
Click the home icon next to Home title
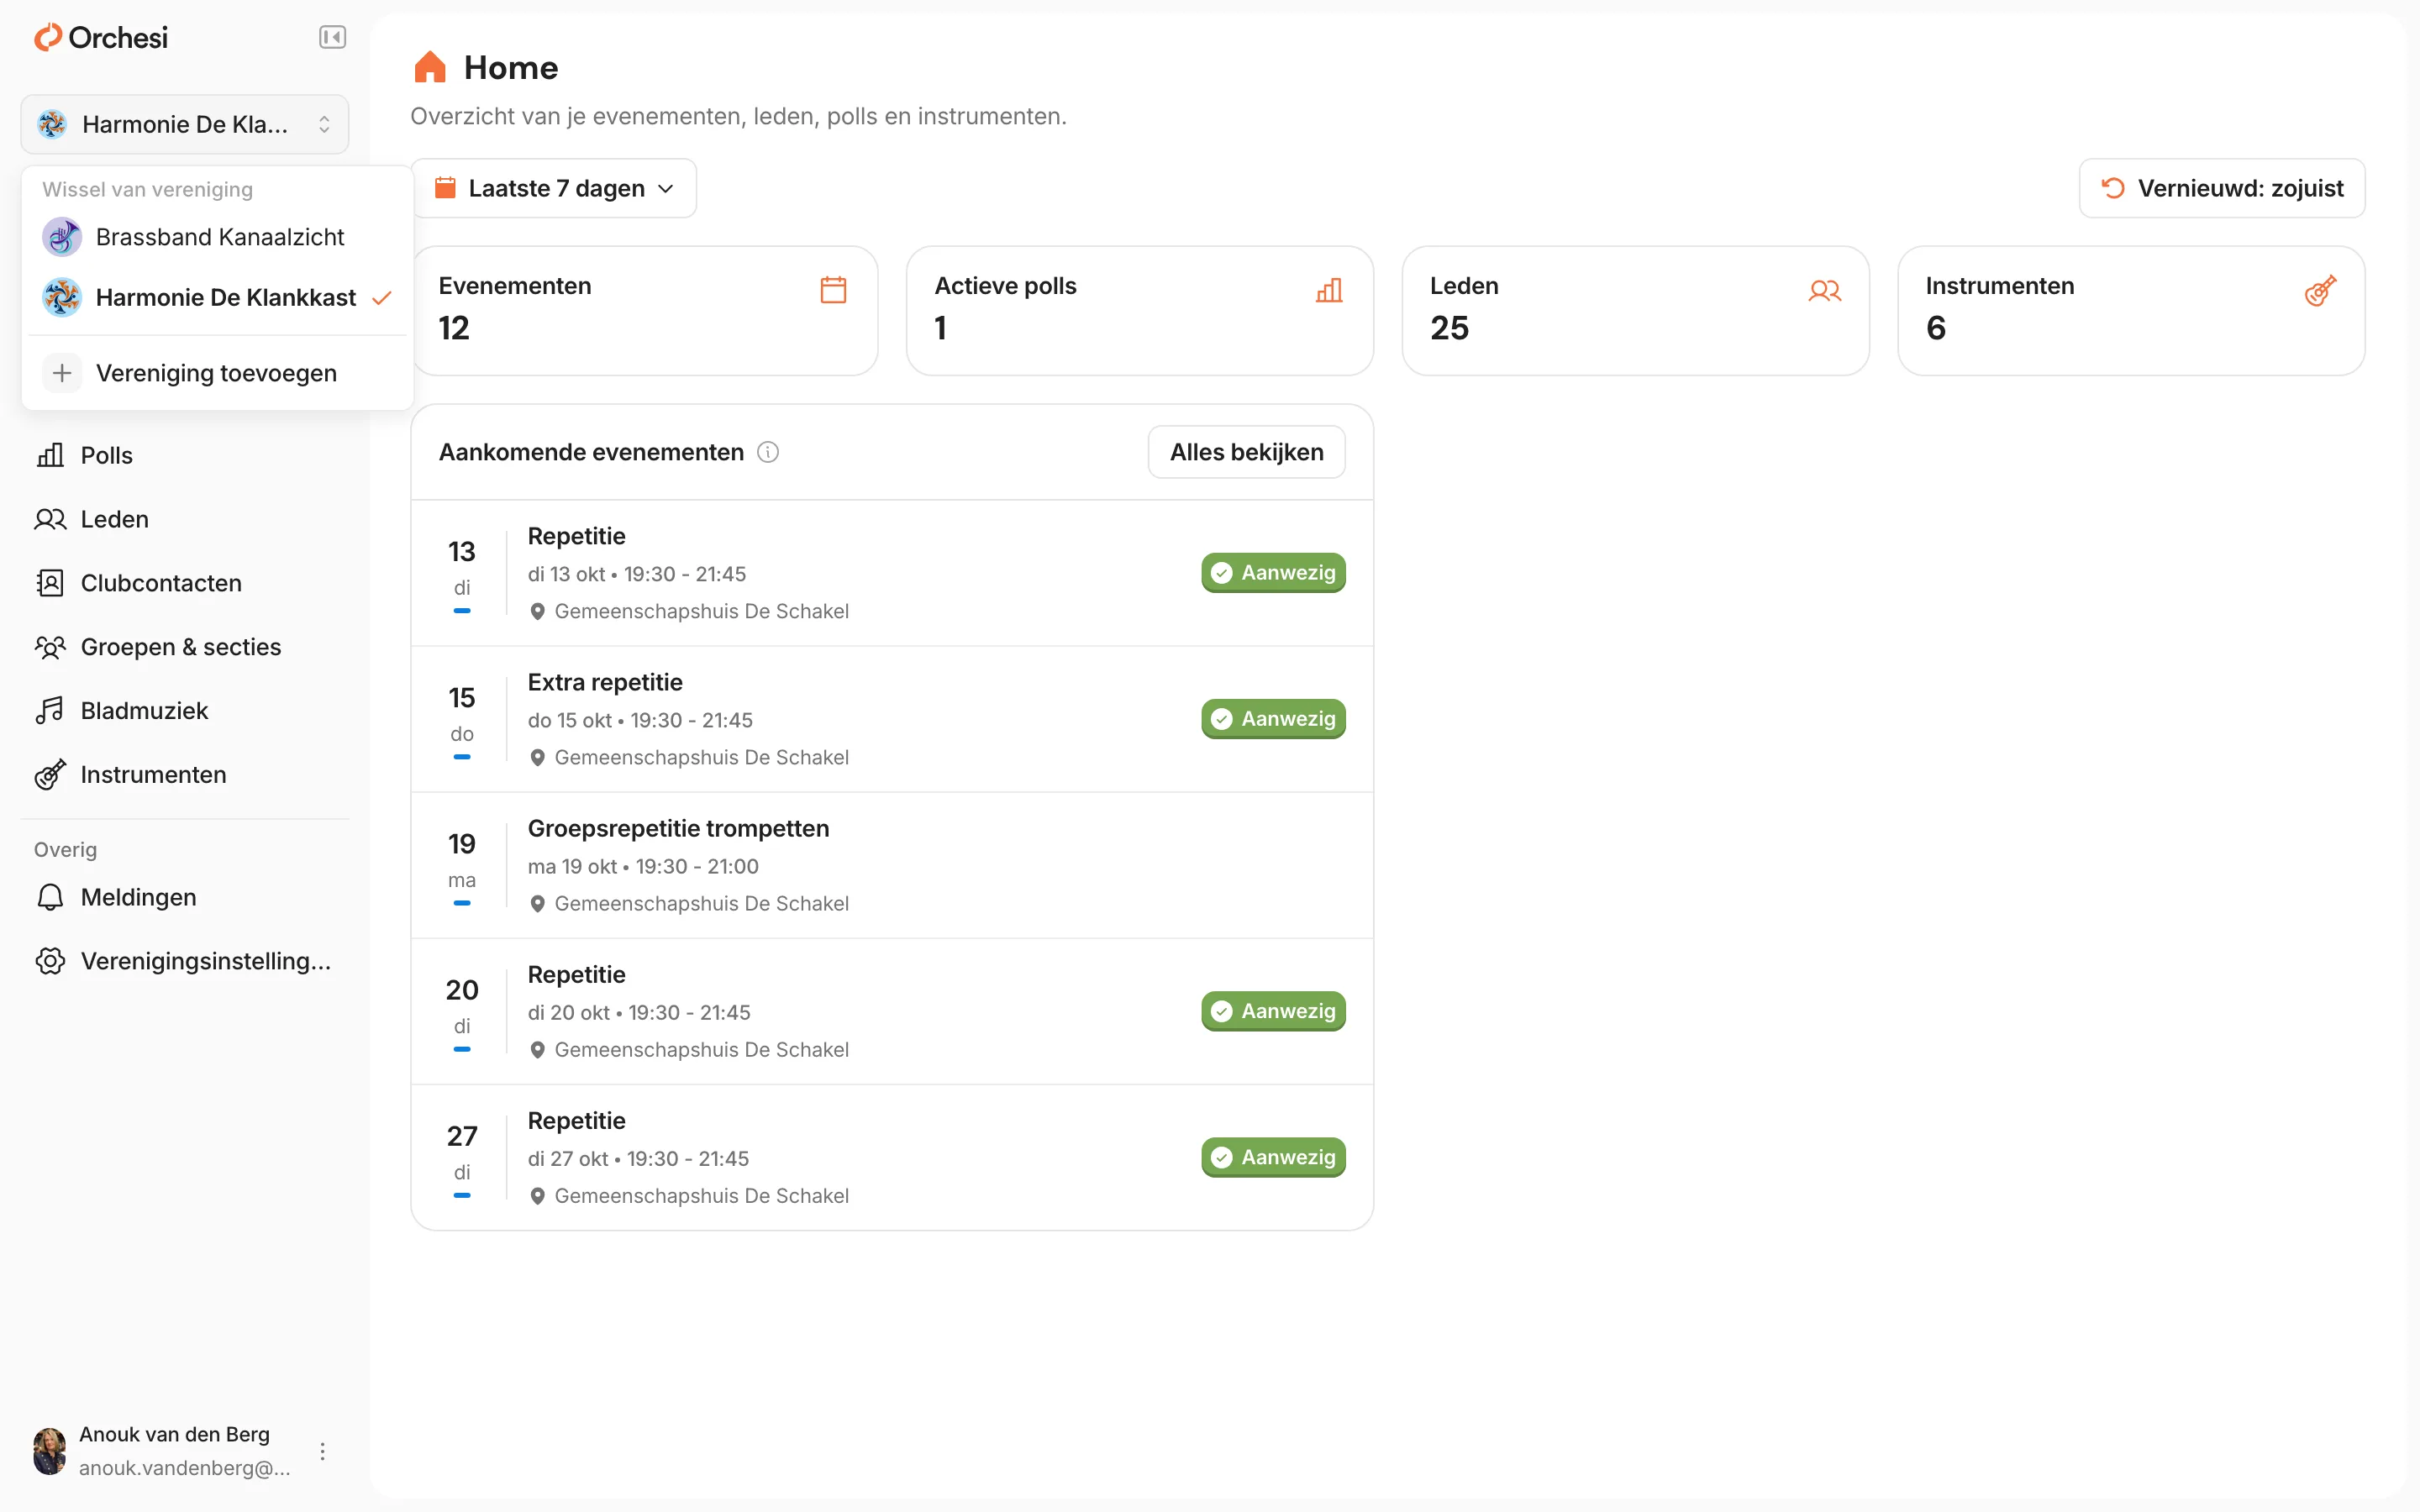(430, 67)
